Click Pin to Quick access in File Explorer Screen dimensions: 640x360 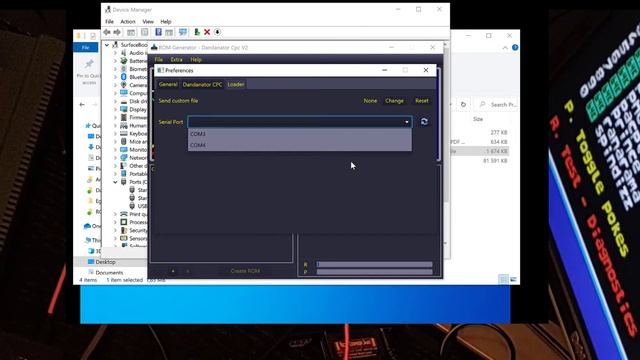tap(89, 72)
